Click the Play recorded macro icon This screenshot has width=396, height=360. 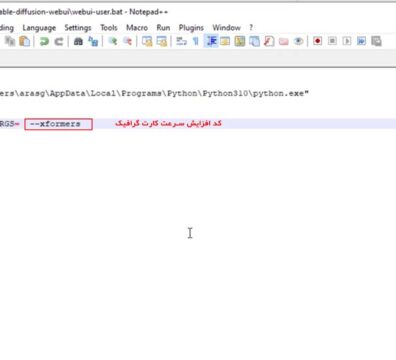347,41
